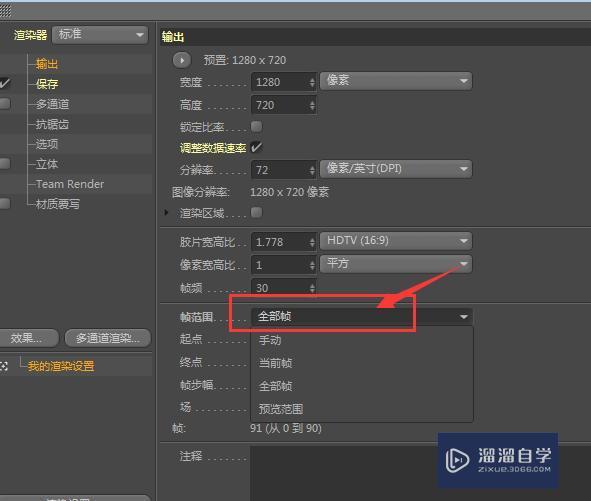The height and width of the screenshot is (501, 591).
Task: Click the 分辨率 value field 72
Action: 280,170
